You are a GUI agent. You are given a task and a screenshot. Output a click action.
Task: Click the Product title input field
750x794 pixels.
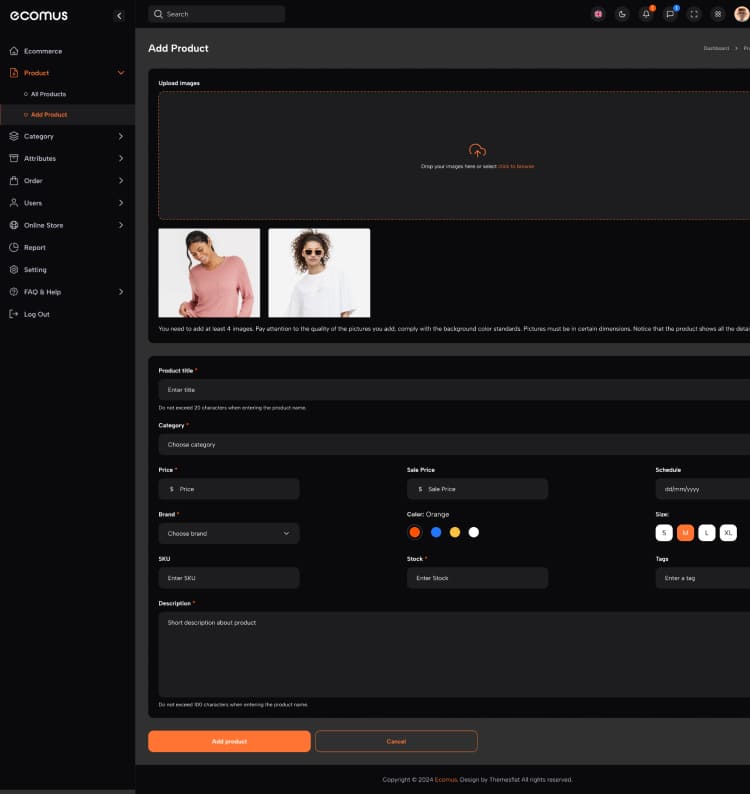pos(450,389)
